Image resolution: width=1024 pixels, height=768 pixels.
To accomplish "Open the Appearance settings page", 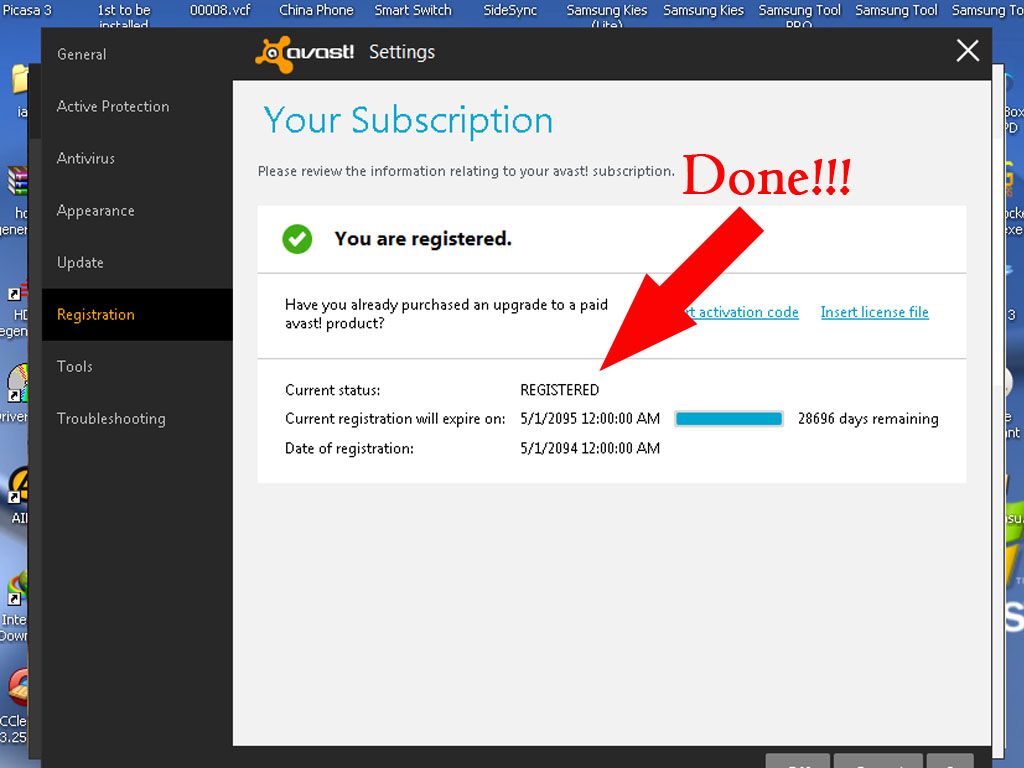I will coord(96,210).
